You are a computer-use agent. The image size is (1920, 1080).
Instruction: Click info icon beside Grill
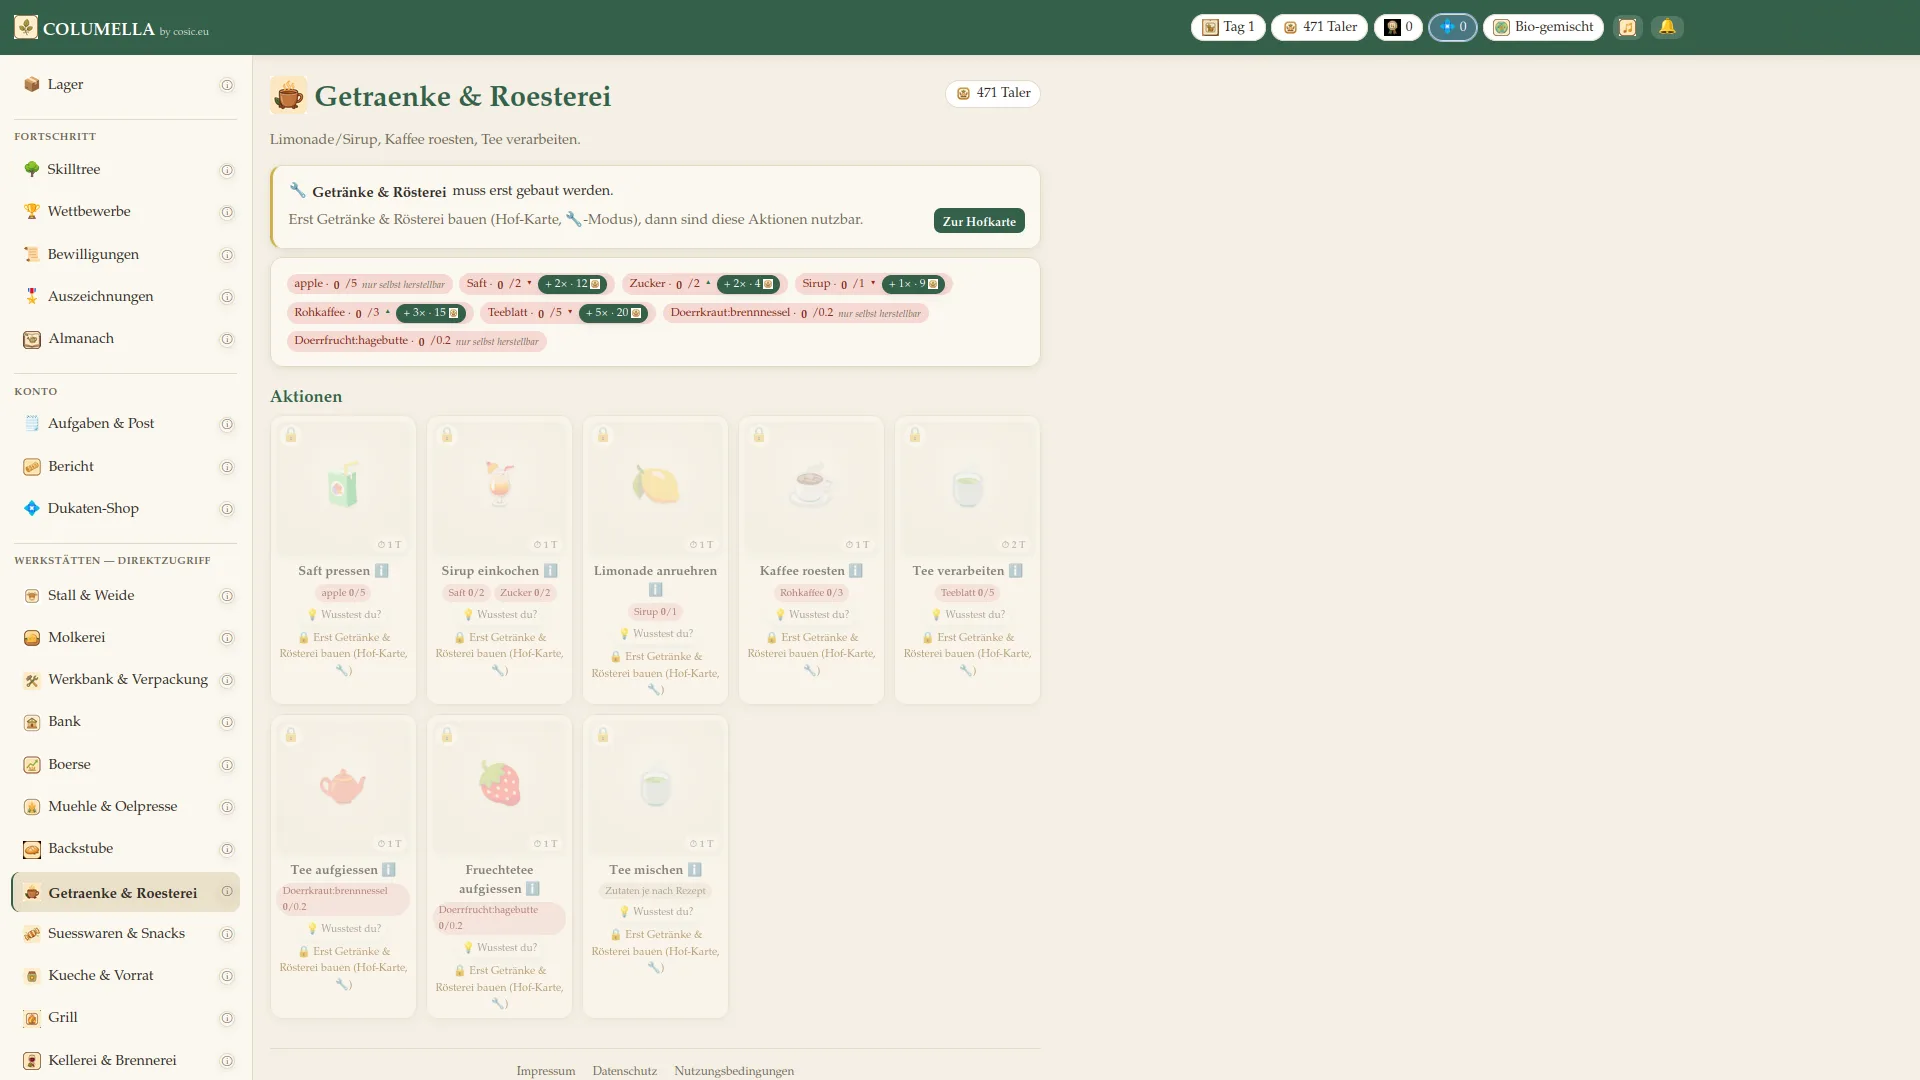pos(227,1018)
